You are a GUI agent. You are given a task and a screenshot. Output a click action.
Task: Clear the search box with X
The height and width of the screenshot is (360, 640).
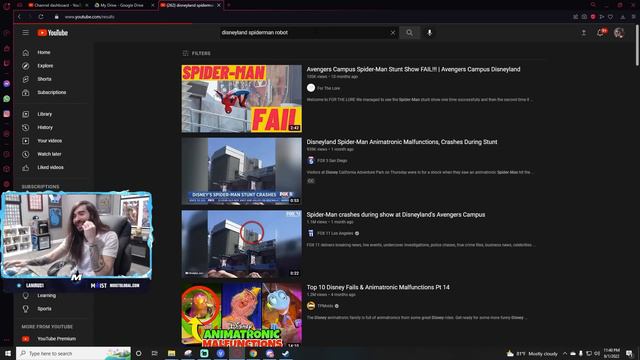(393, 33)
